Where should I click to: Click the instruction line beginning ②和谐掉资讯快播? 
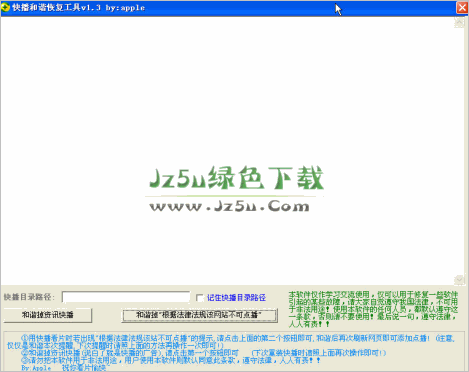[x=203, y=353]
